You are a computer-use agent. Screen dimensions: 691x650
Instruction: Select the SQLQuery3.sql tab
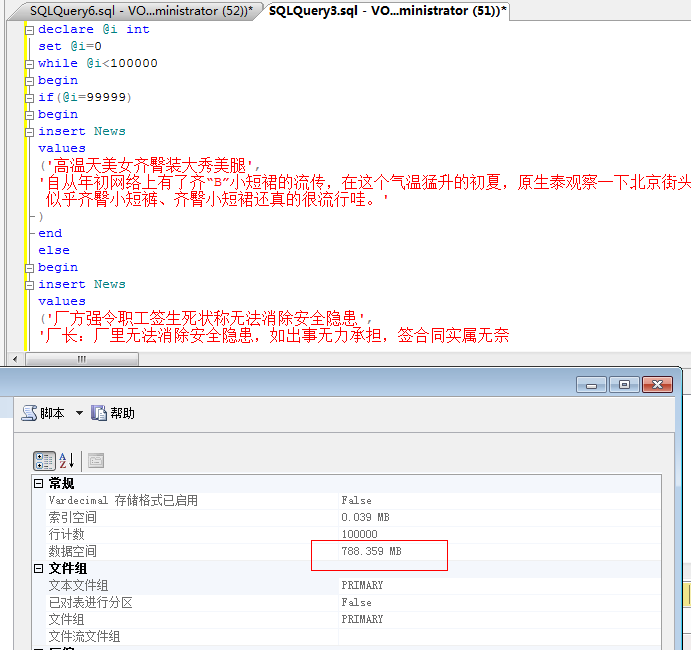[388, 11]
